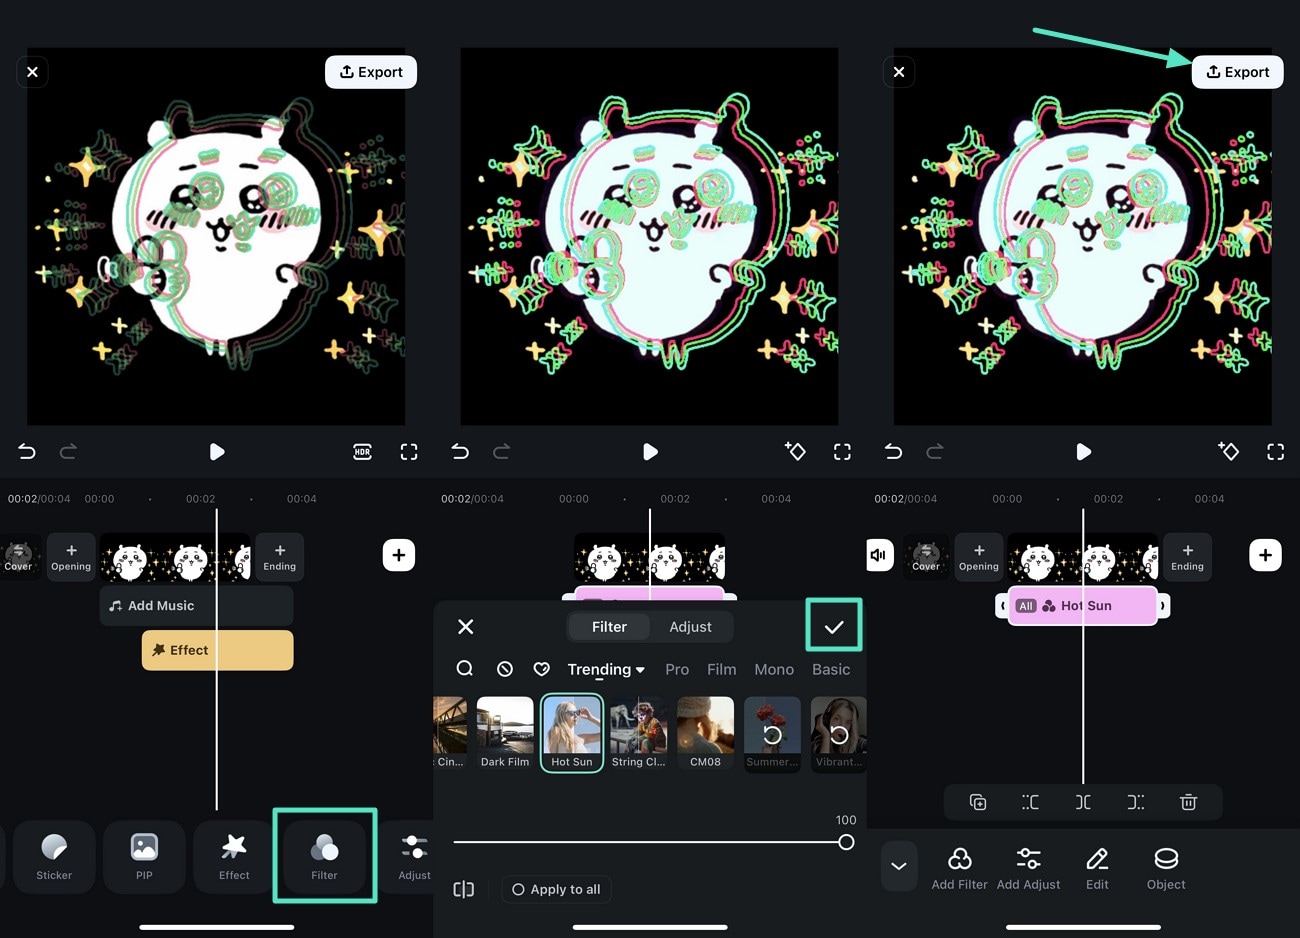Image resolution: width=1300 pixels, height=938 pixels.
Task: Open the Effect tool with star icon
Action: click(x=234, y=856)
